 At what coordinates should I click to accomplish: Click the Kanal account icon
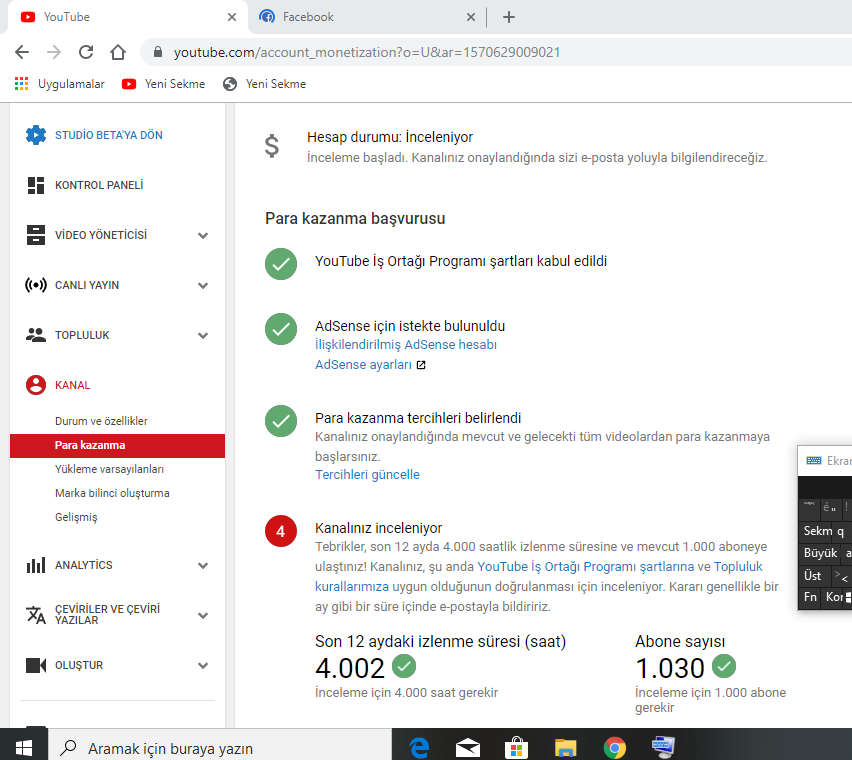pos(36,385)
